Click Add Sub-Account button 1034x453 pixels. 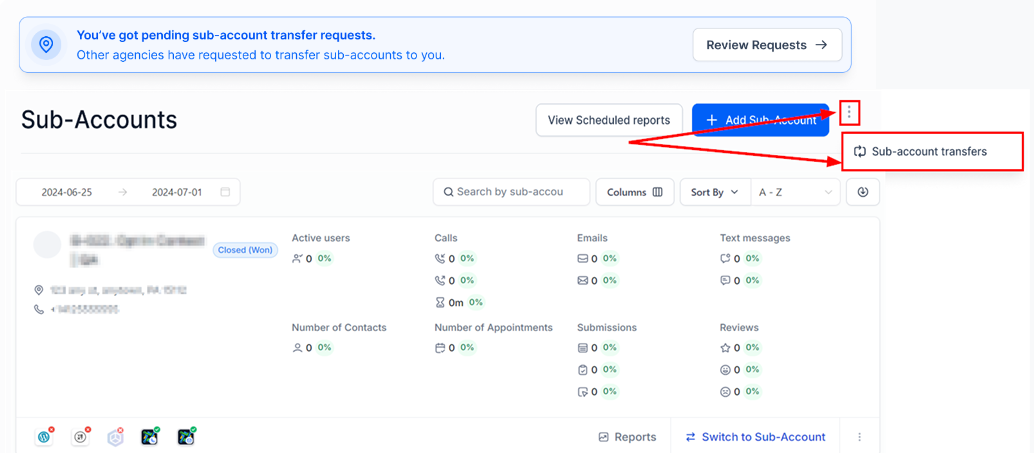coord(760,120)
